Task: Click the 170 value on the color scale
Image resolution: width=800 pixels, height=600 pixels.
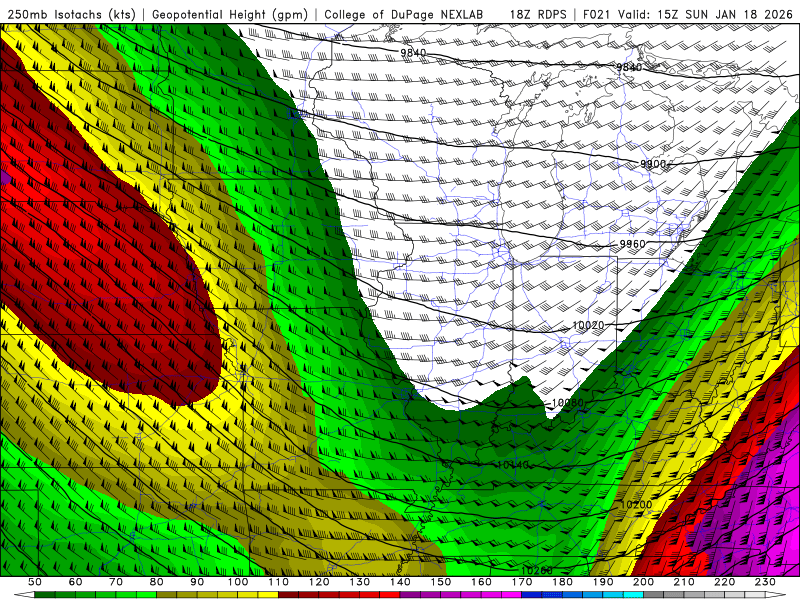Action: 521,582
